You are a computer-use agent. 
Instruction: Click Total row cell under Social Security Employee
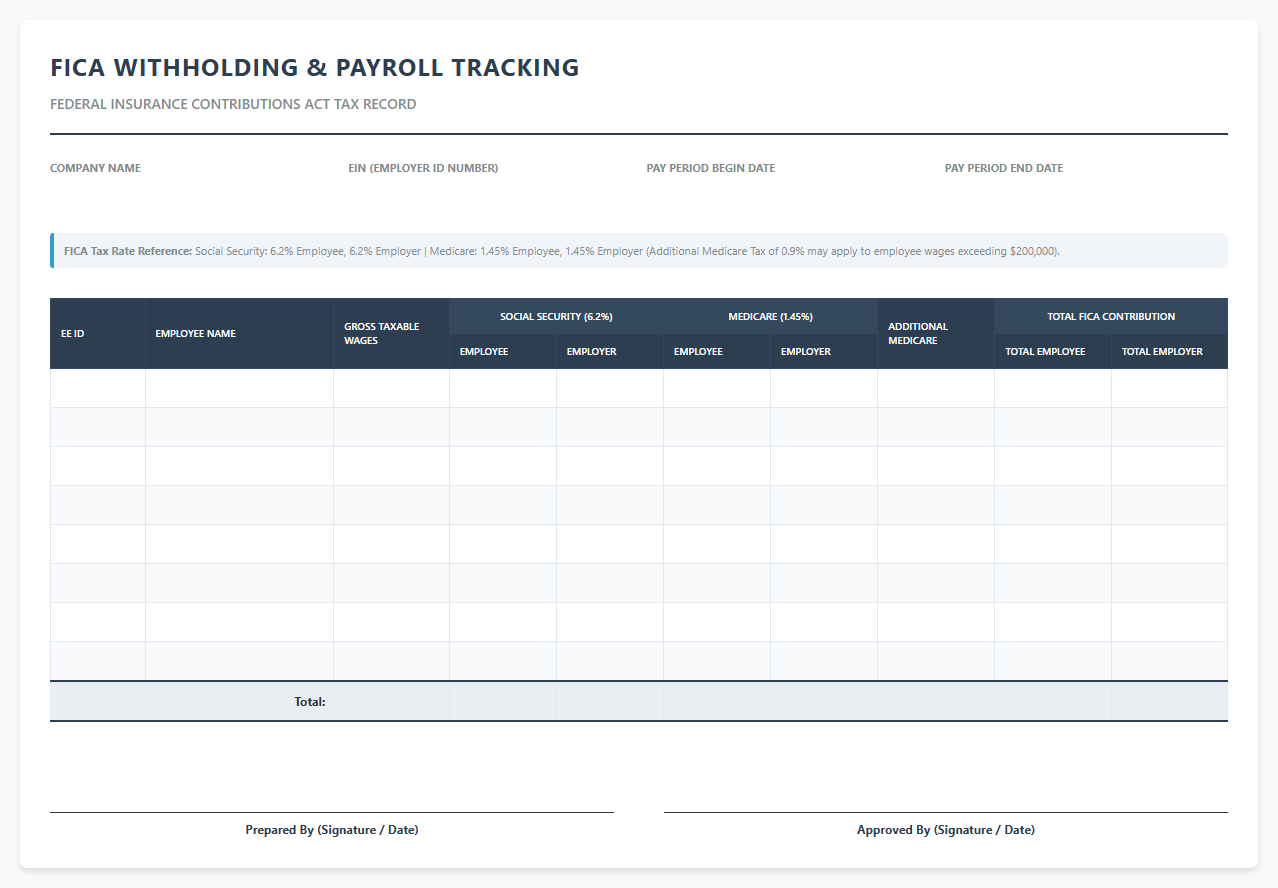(503, 701)
